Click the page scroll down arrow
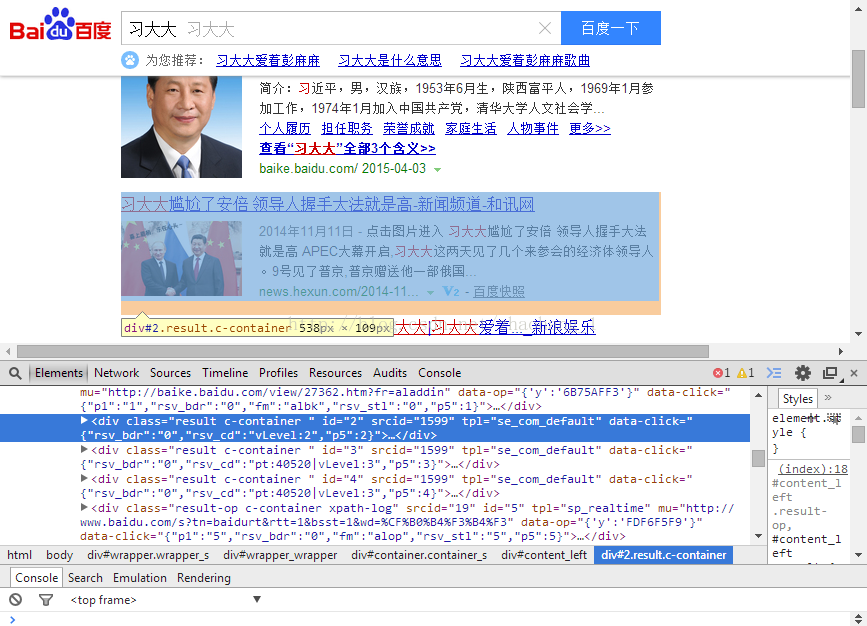 858,333
